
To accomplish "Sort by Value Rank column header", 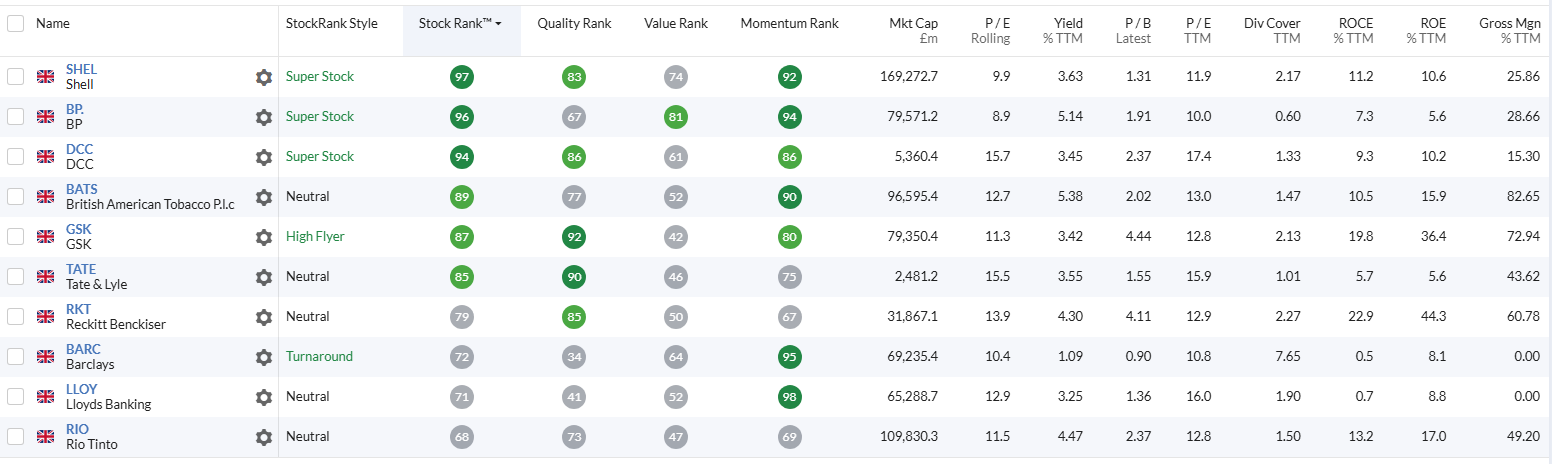I will click(676, 23).
